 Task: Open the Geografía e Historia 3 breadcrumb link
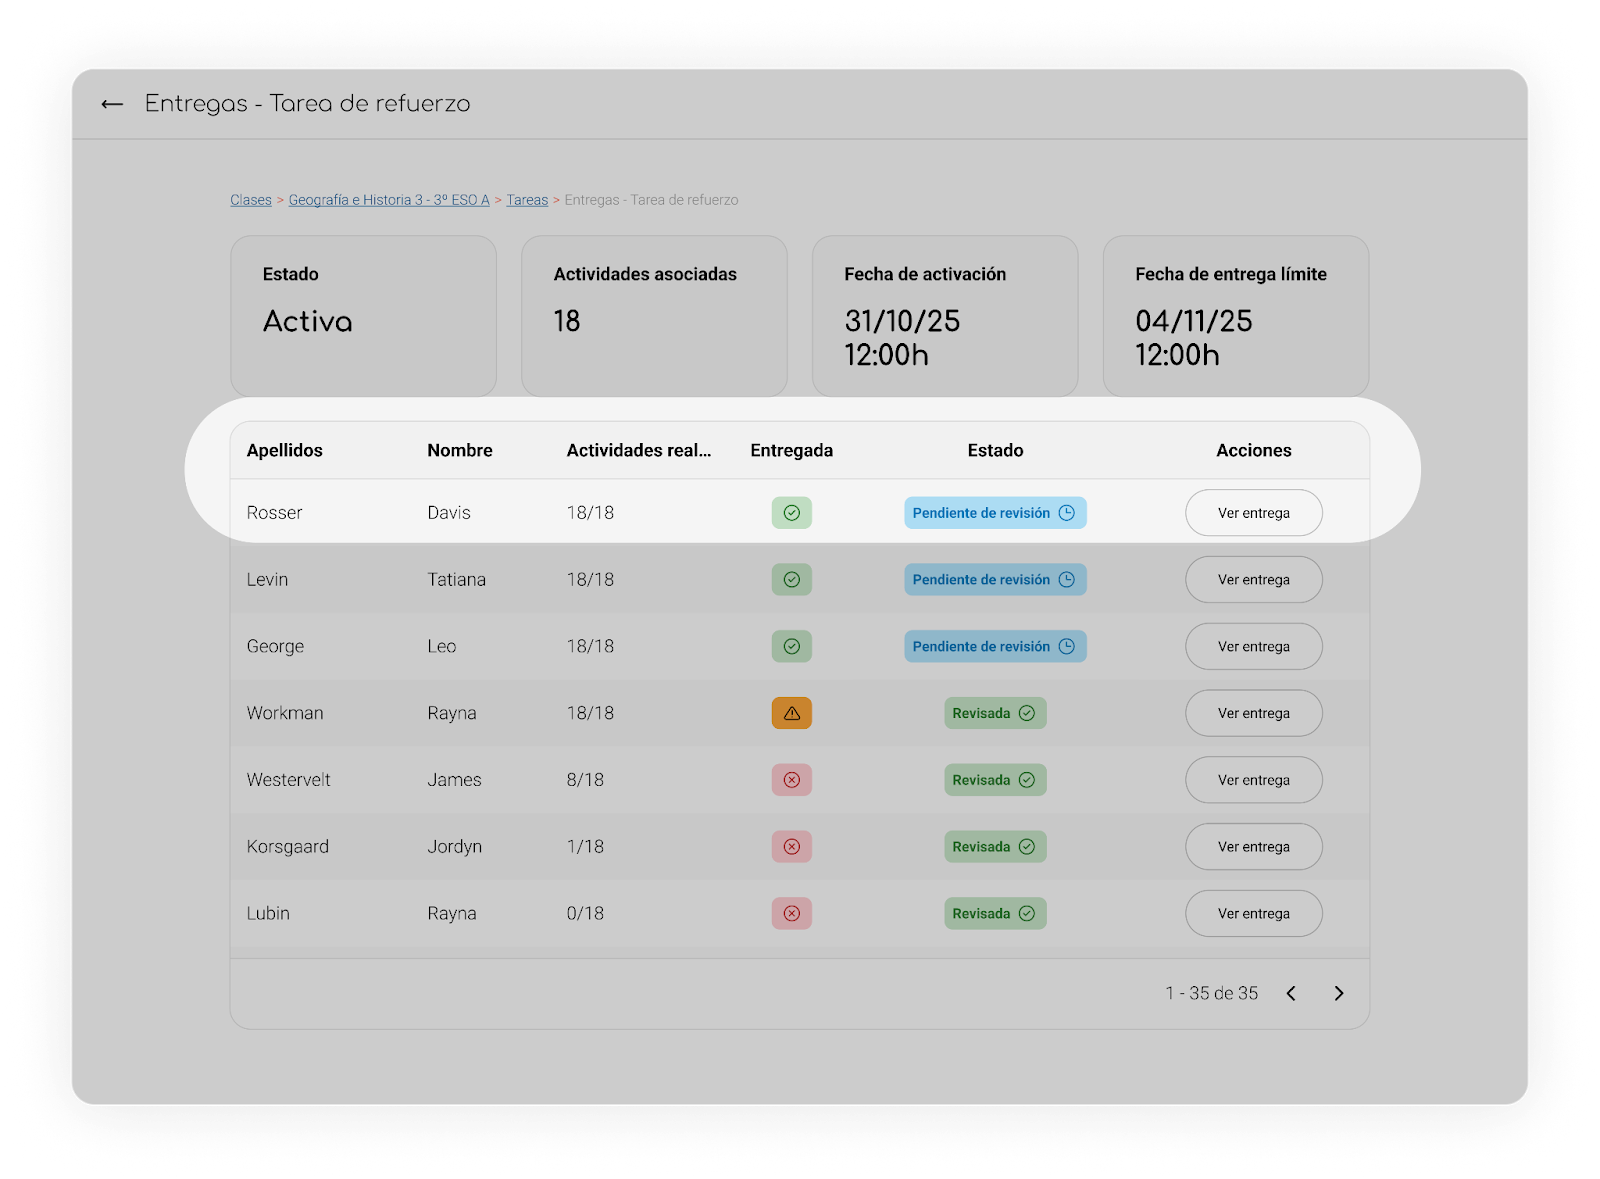389,200
